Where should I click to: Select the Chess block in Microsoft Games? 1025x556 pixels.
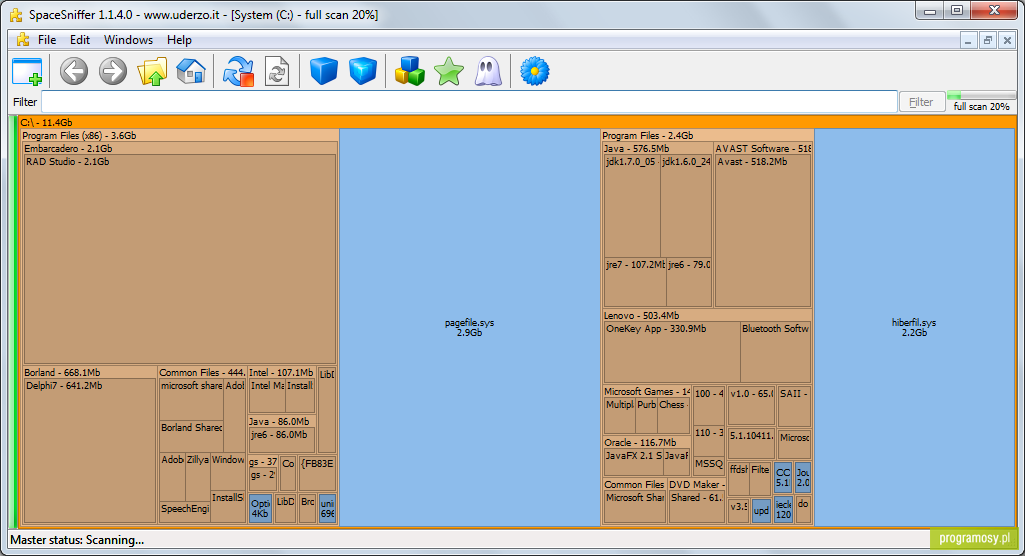(x=673, y=416)
